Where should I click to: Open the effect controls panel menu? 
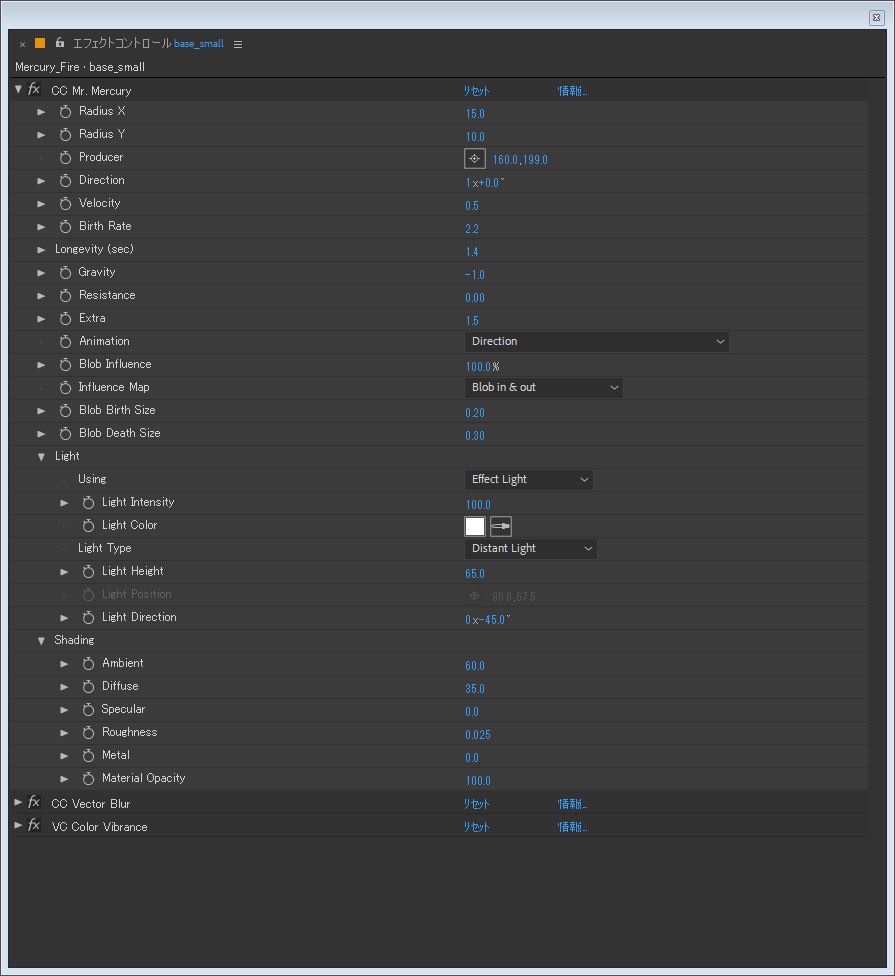point(238,44)
